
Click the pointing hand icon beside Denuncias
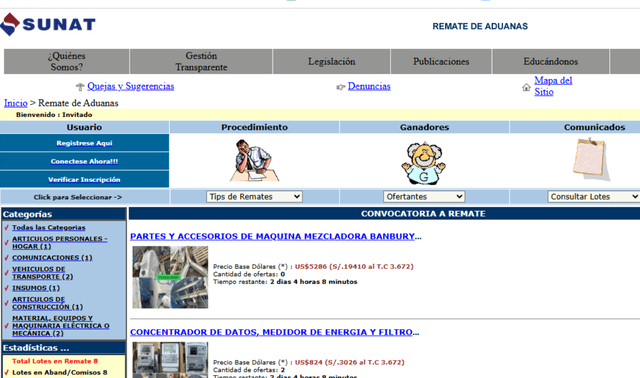[x=341, y=87]
